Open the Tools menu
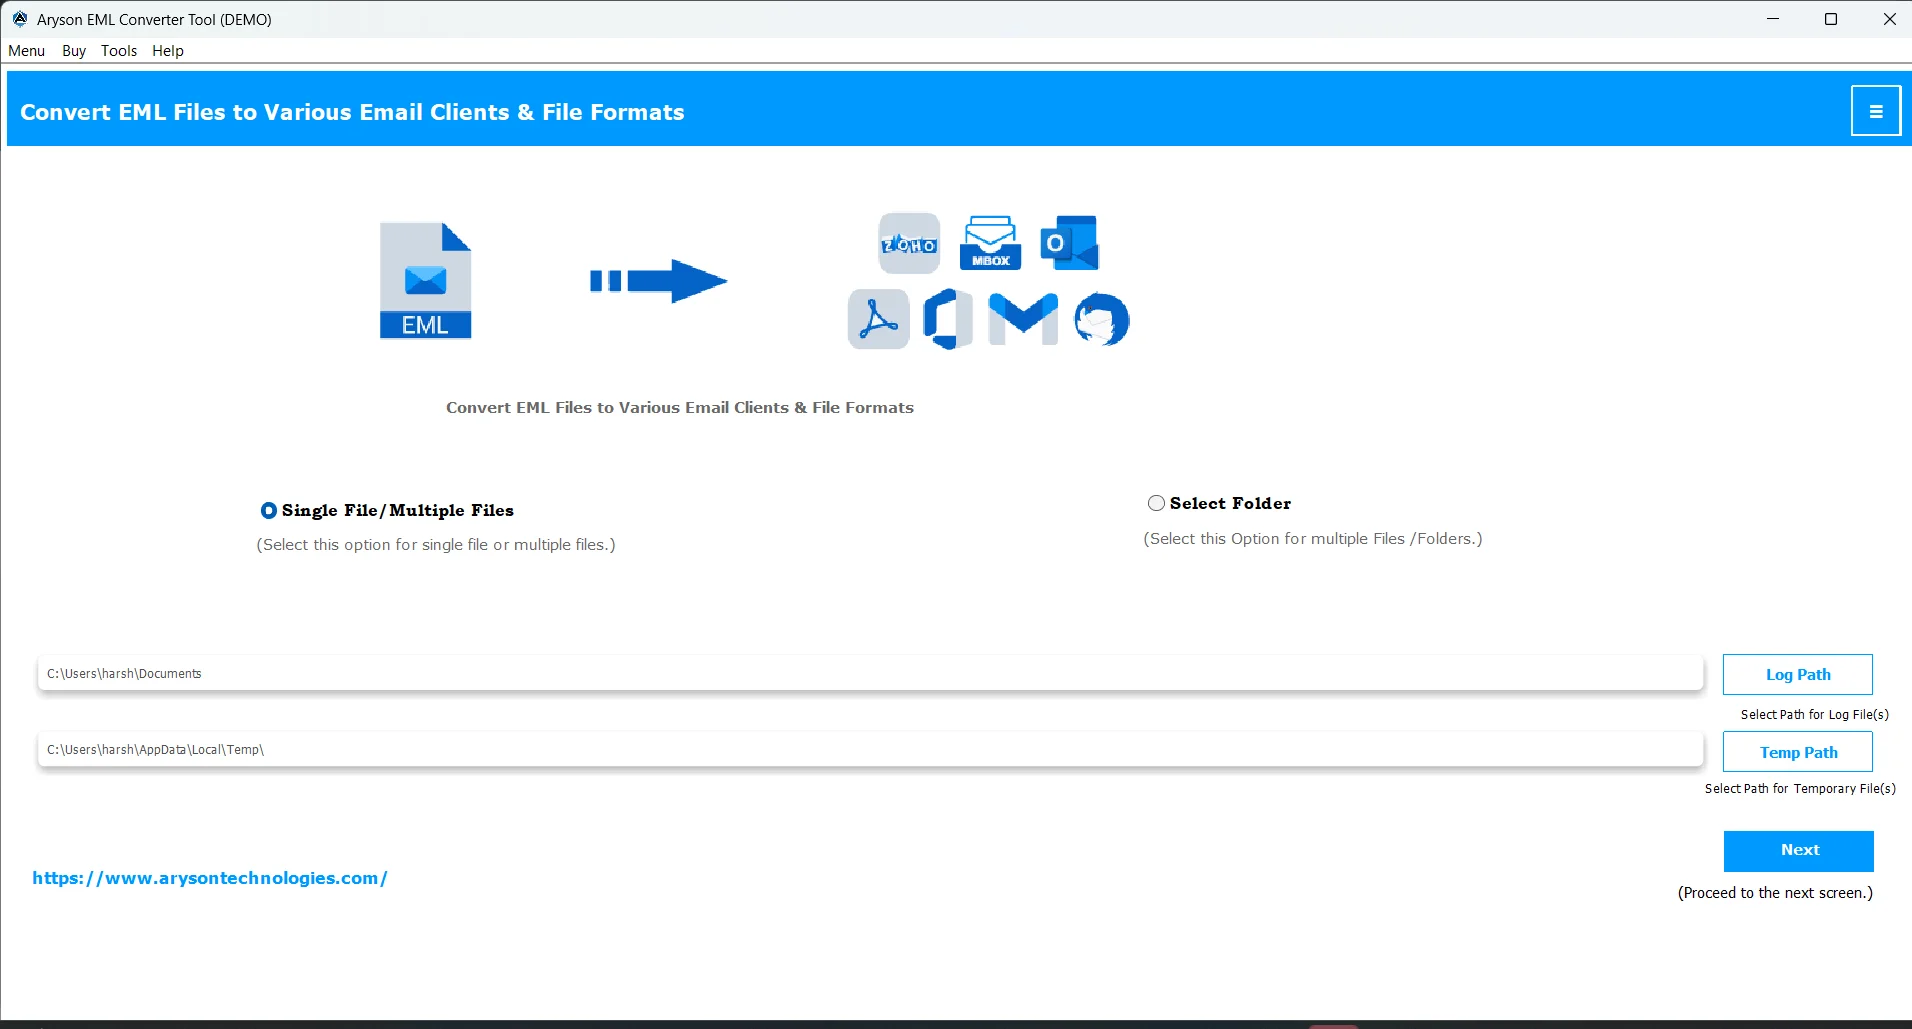1912x1029 pixels. point(119,51)
